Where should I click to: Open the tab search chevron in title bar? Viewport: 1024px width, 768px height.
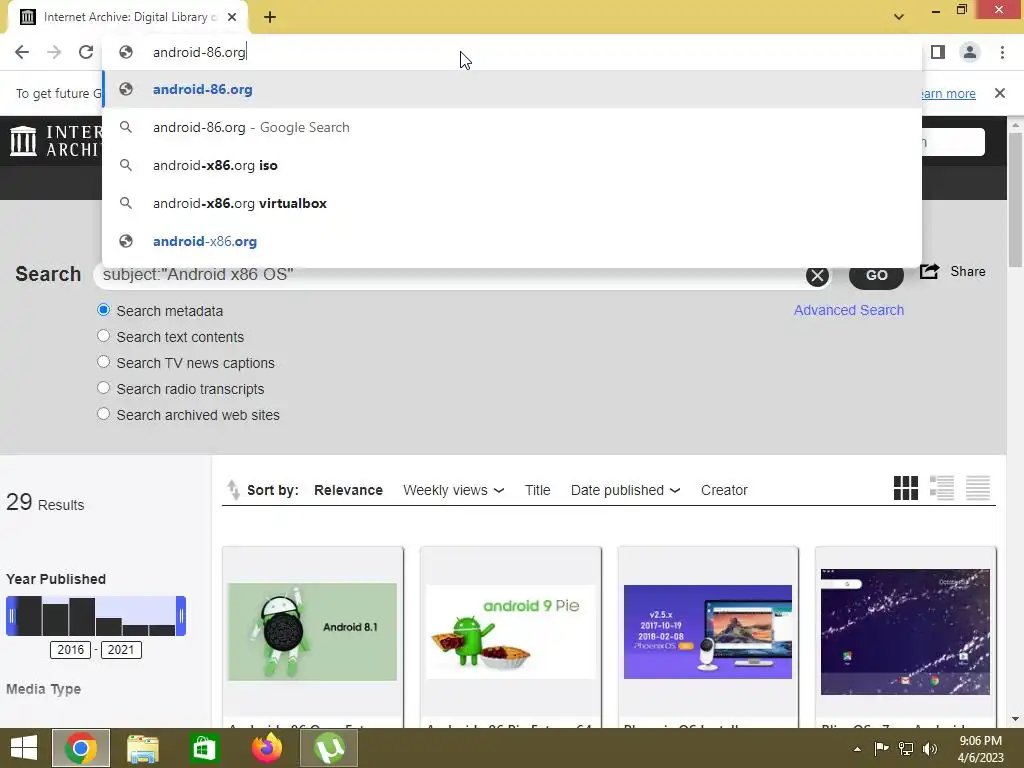point(899,17)
